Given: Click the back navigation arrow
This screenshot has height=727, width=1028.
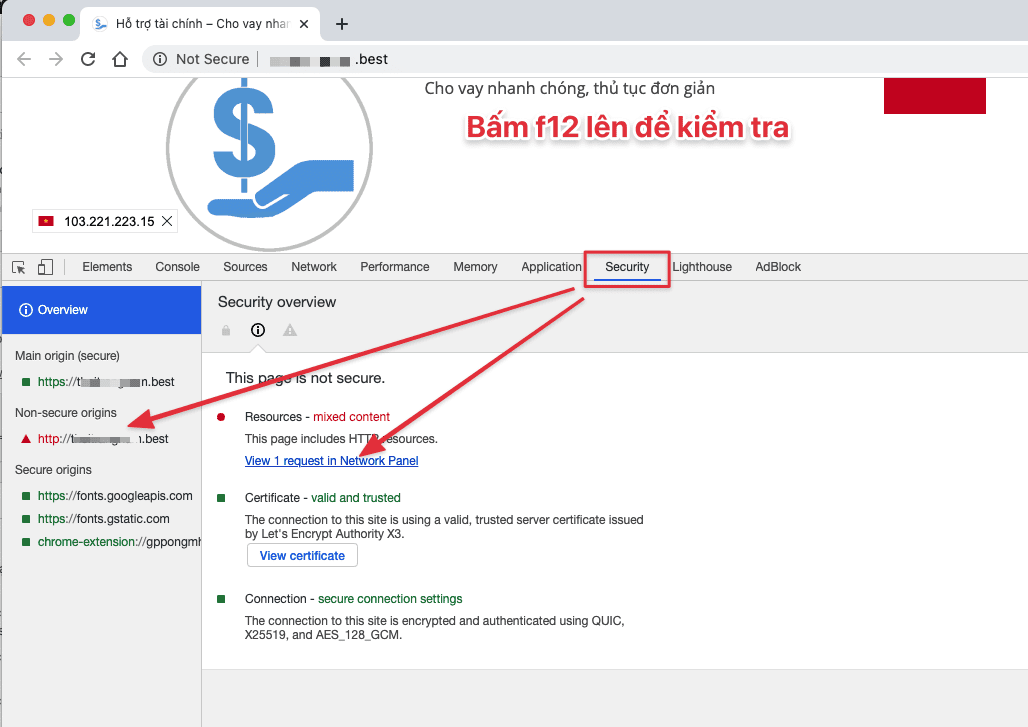Looking at the screenshot, I should (23, 59).
